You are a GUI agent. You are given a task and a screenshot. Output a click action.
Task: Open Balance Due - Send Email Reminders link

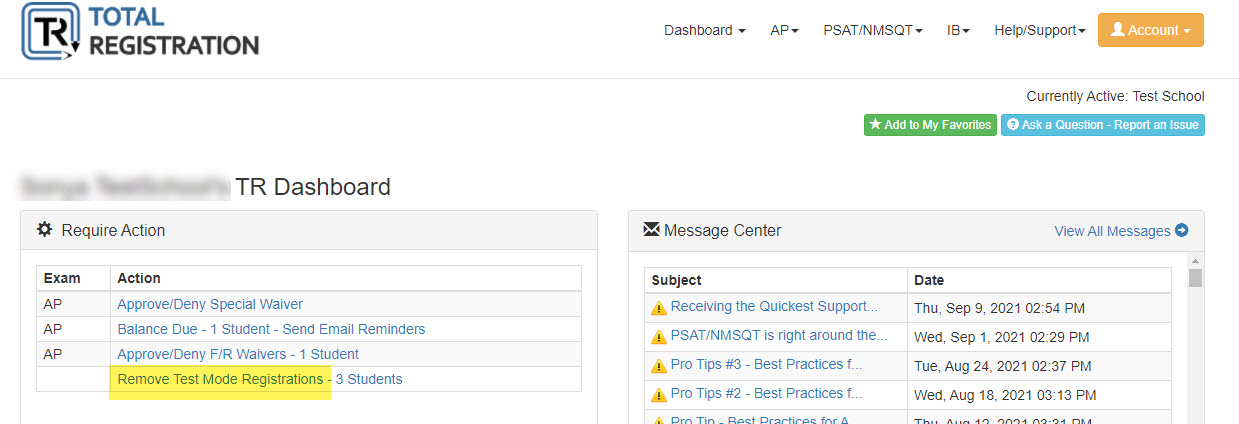pyautogui.click(x=271, y=329)
